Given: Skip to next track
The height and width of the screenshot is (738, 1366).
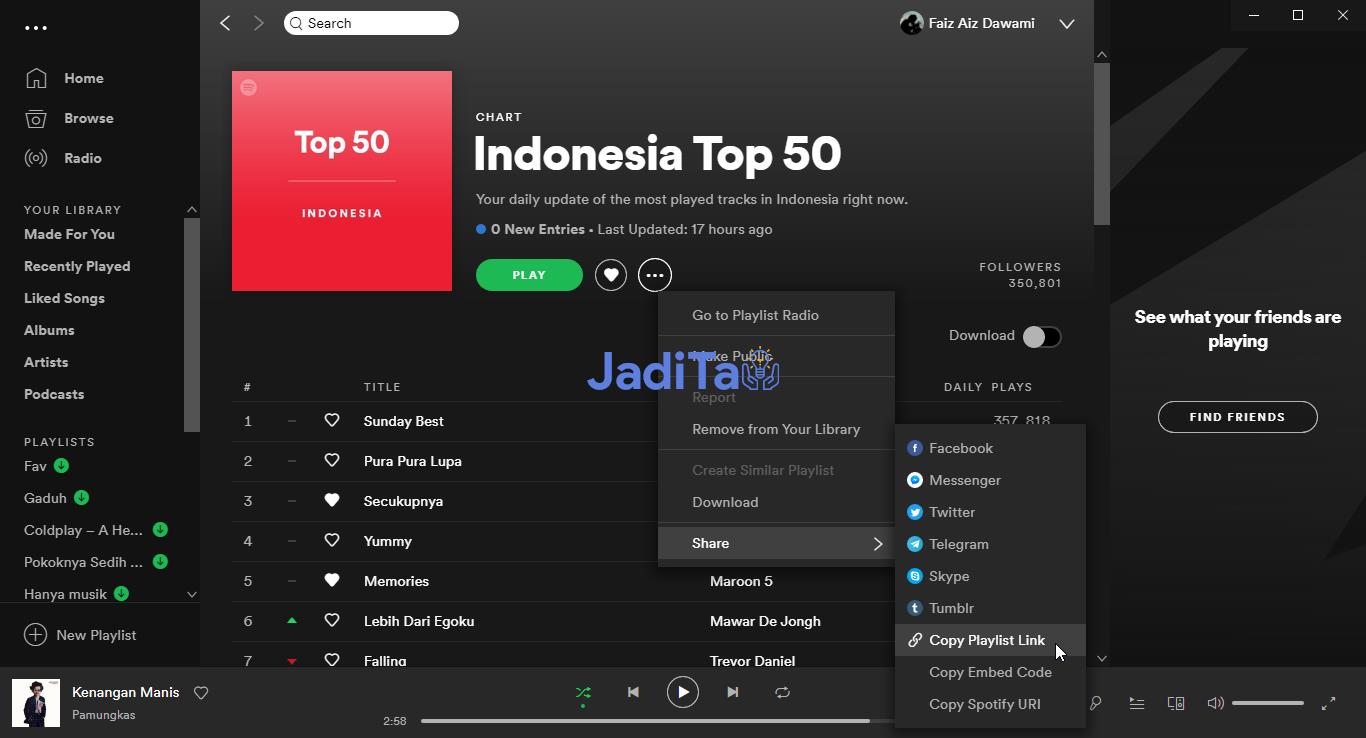Looking at the screenshot, I should [733, 692].
